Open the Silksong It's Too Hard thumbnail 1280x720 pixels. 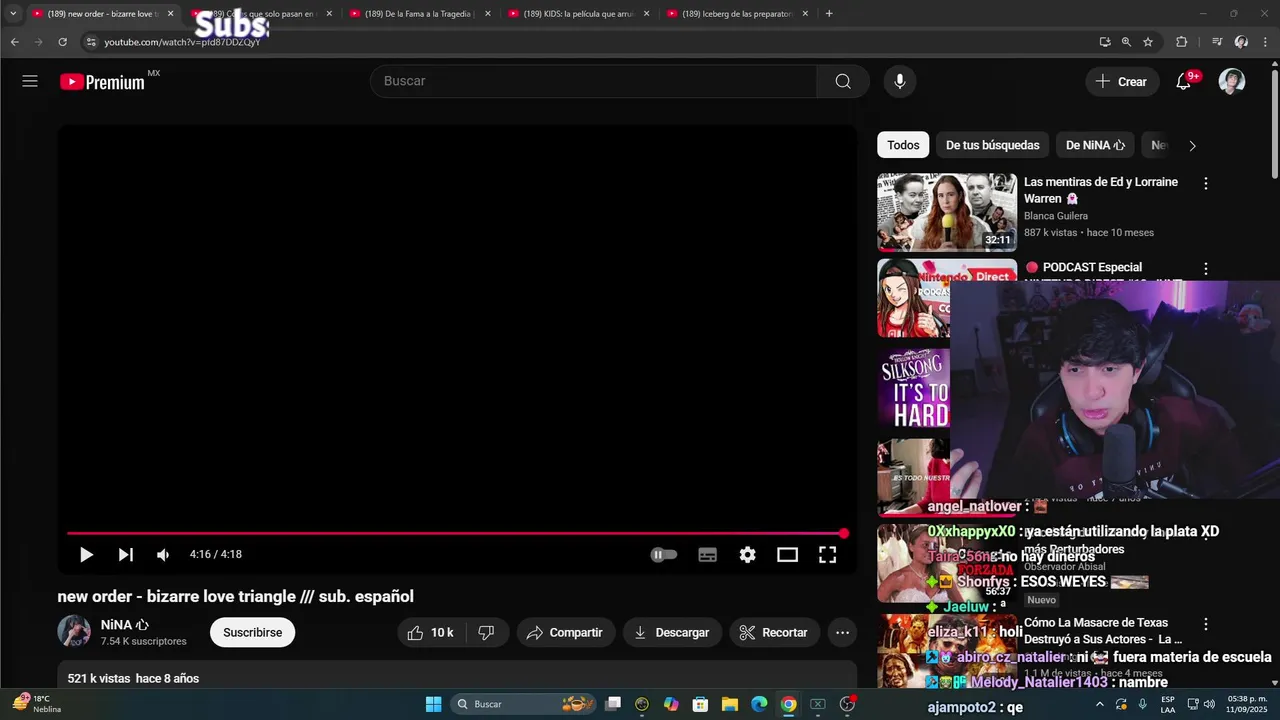[914, 388]
